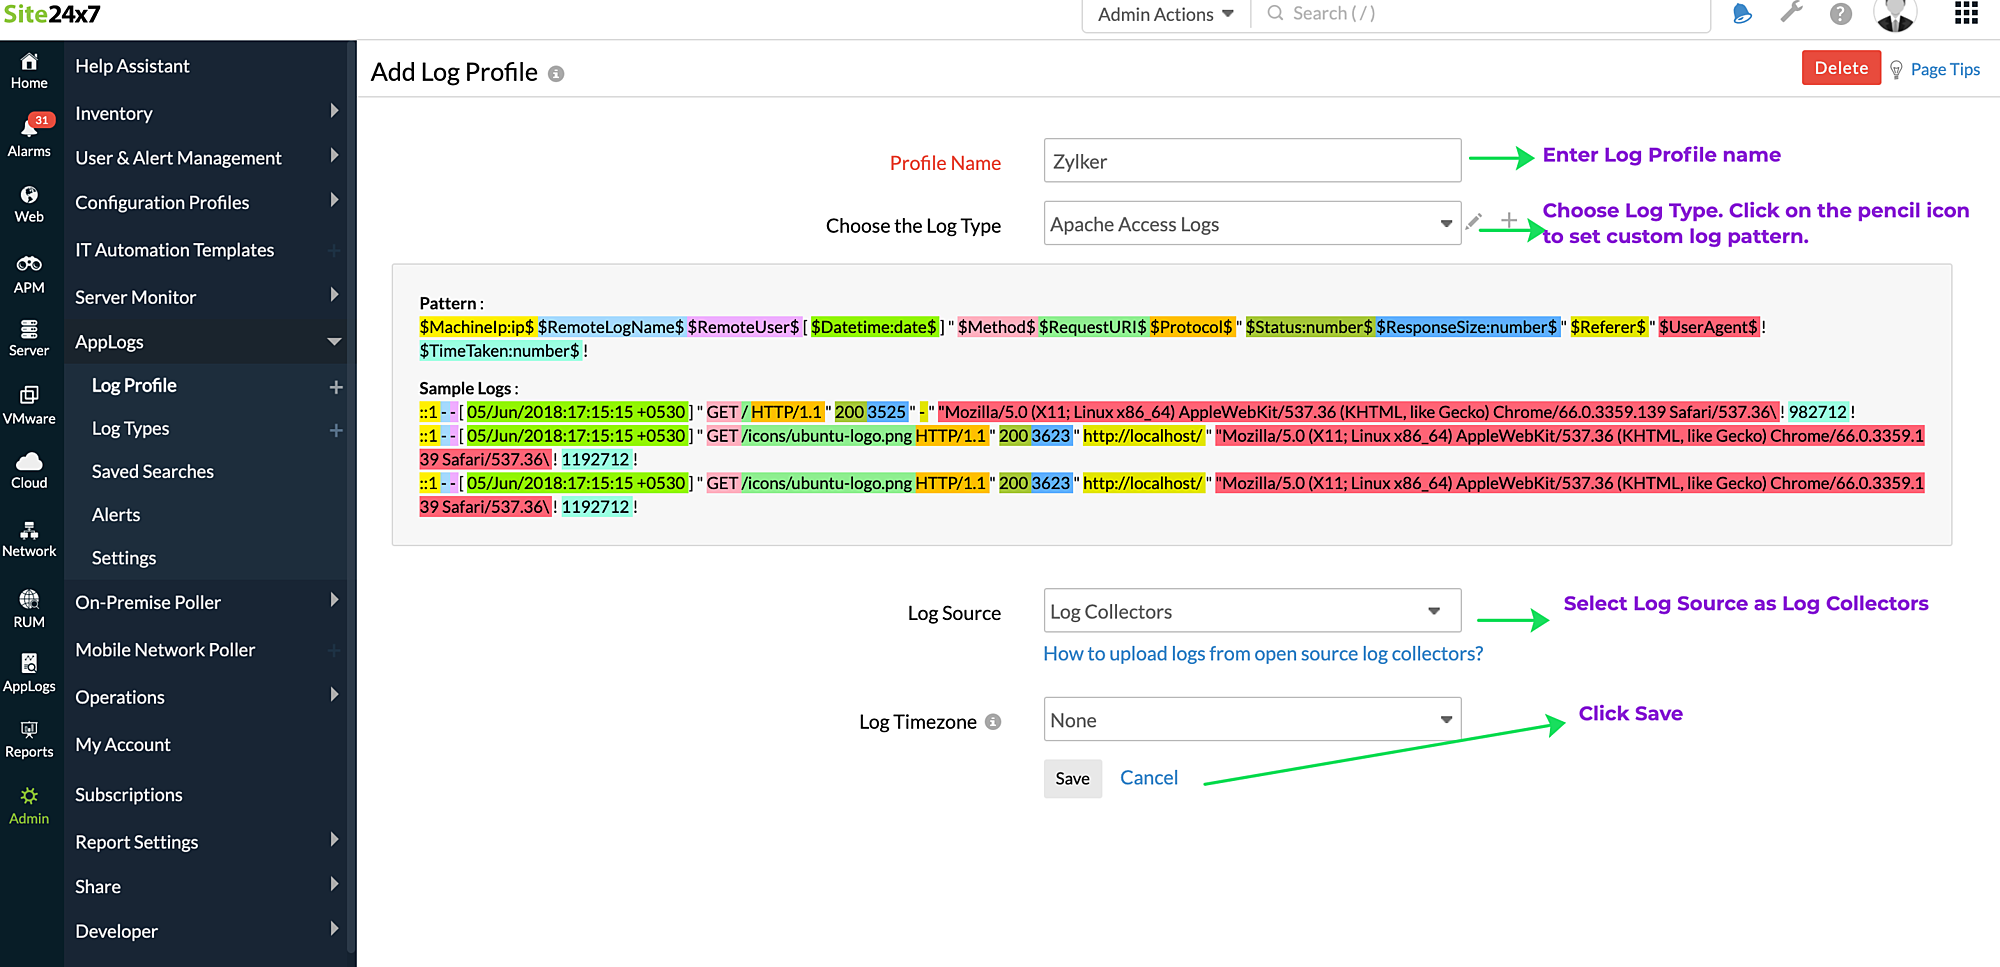Open the APM section in left rail
The image size is (2000, 967).
pyautogui.click(x=29, y=273)
